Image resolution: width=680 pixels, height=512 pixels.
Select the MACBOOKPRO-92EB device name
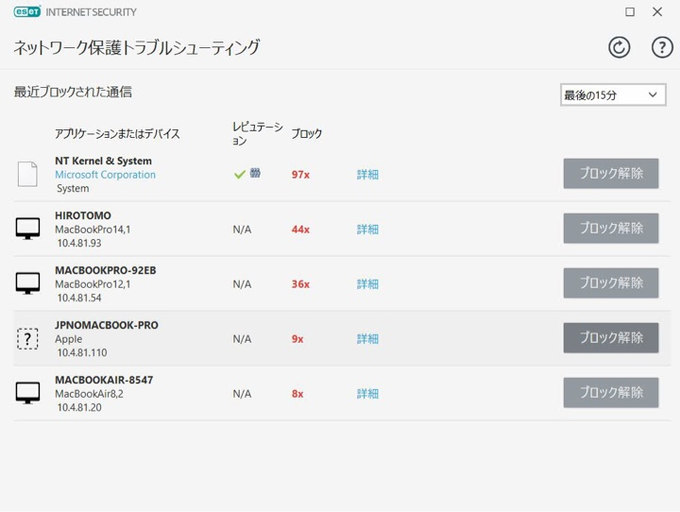105,270
